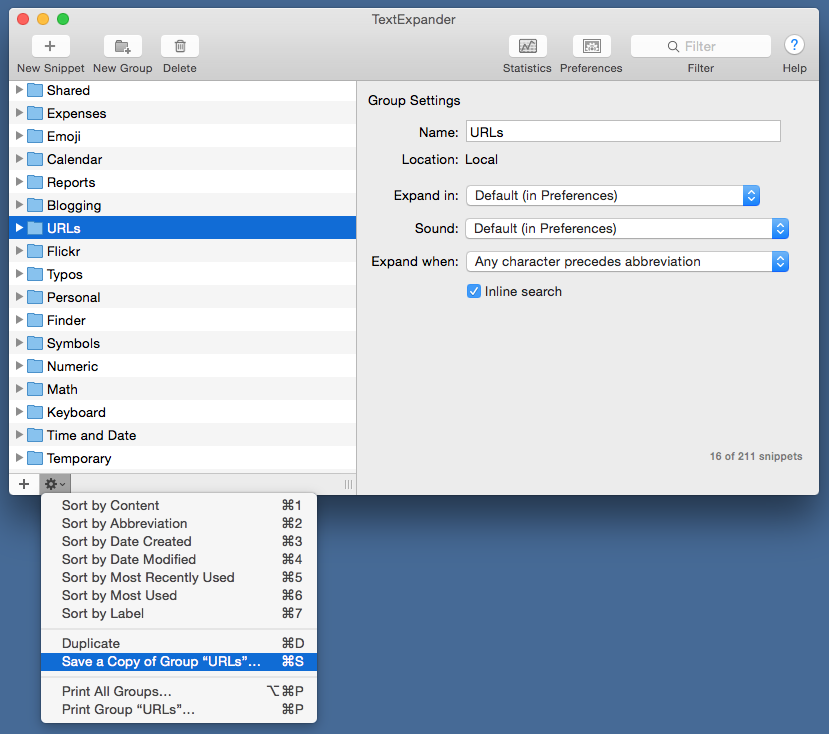The width and height of the screenshot is (829, 734).
Task: Click the group Name text field
Action: click(x=622, y=132)
